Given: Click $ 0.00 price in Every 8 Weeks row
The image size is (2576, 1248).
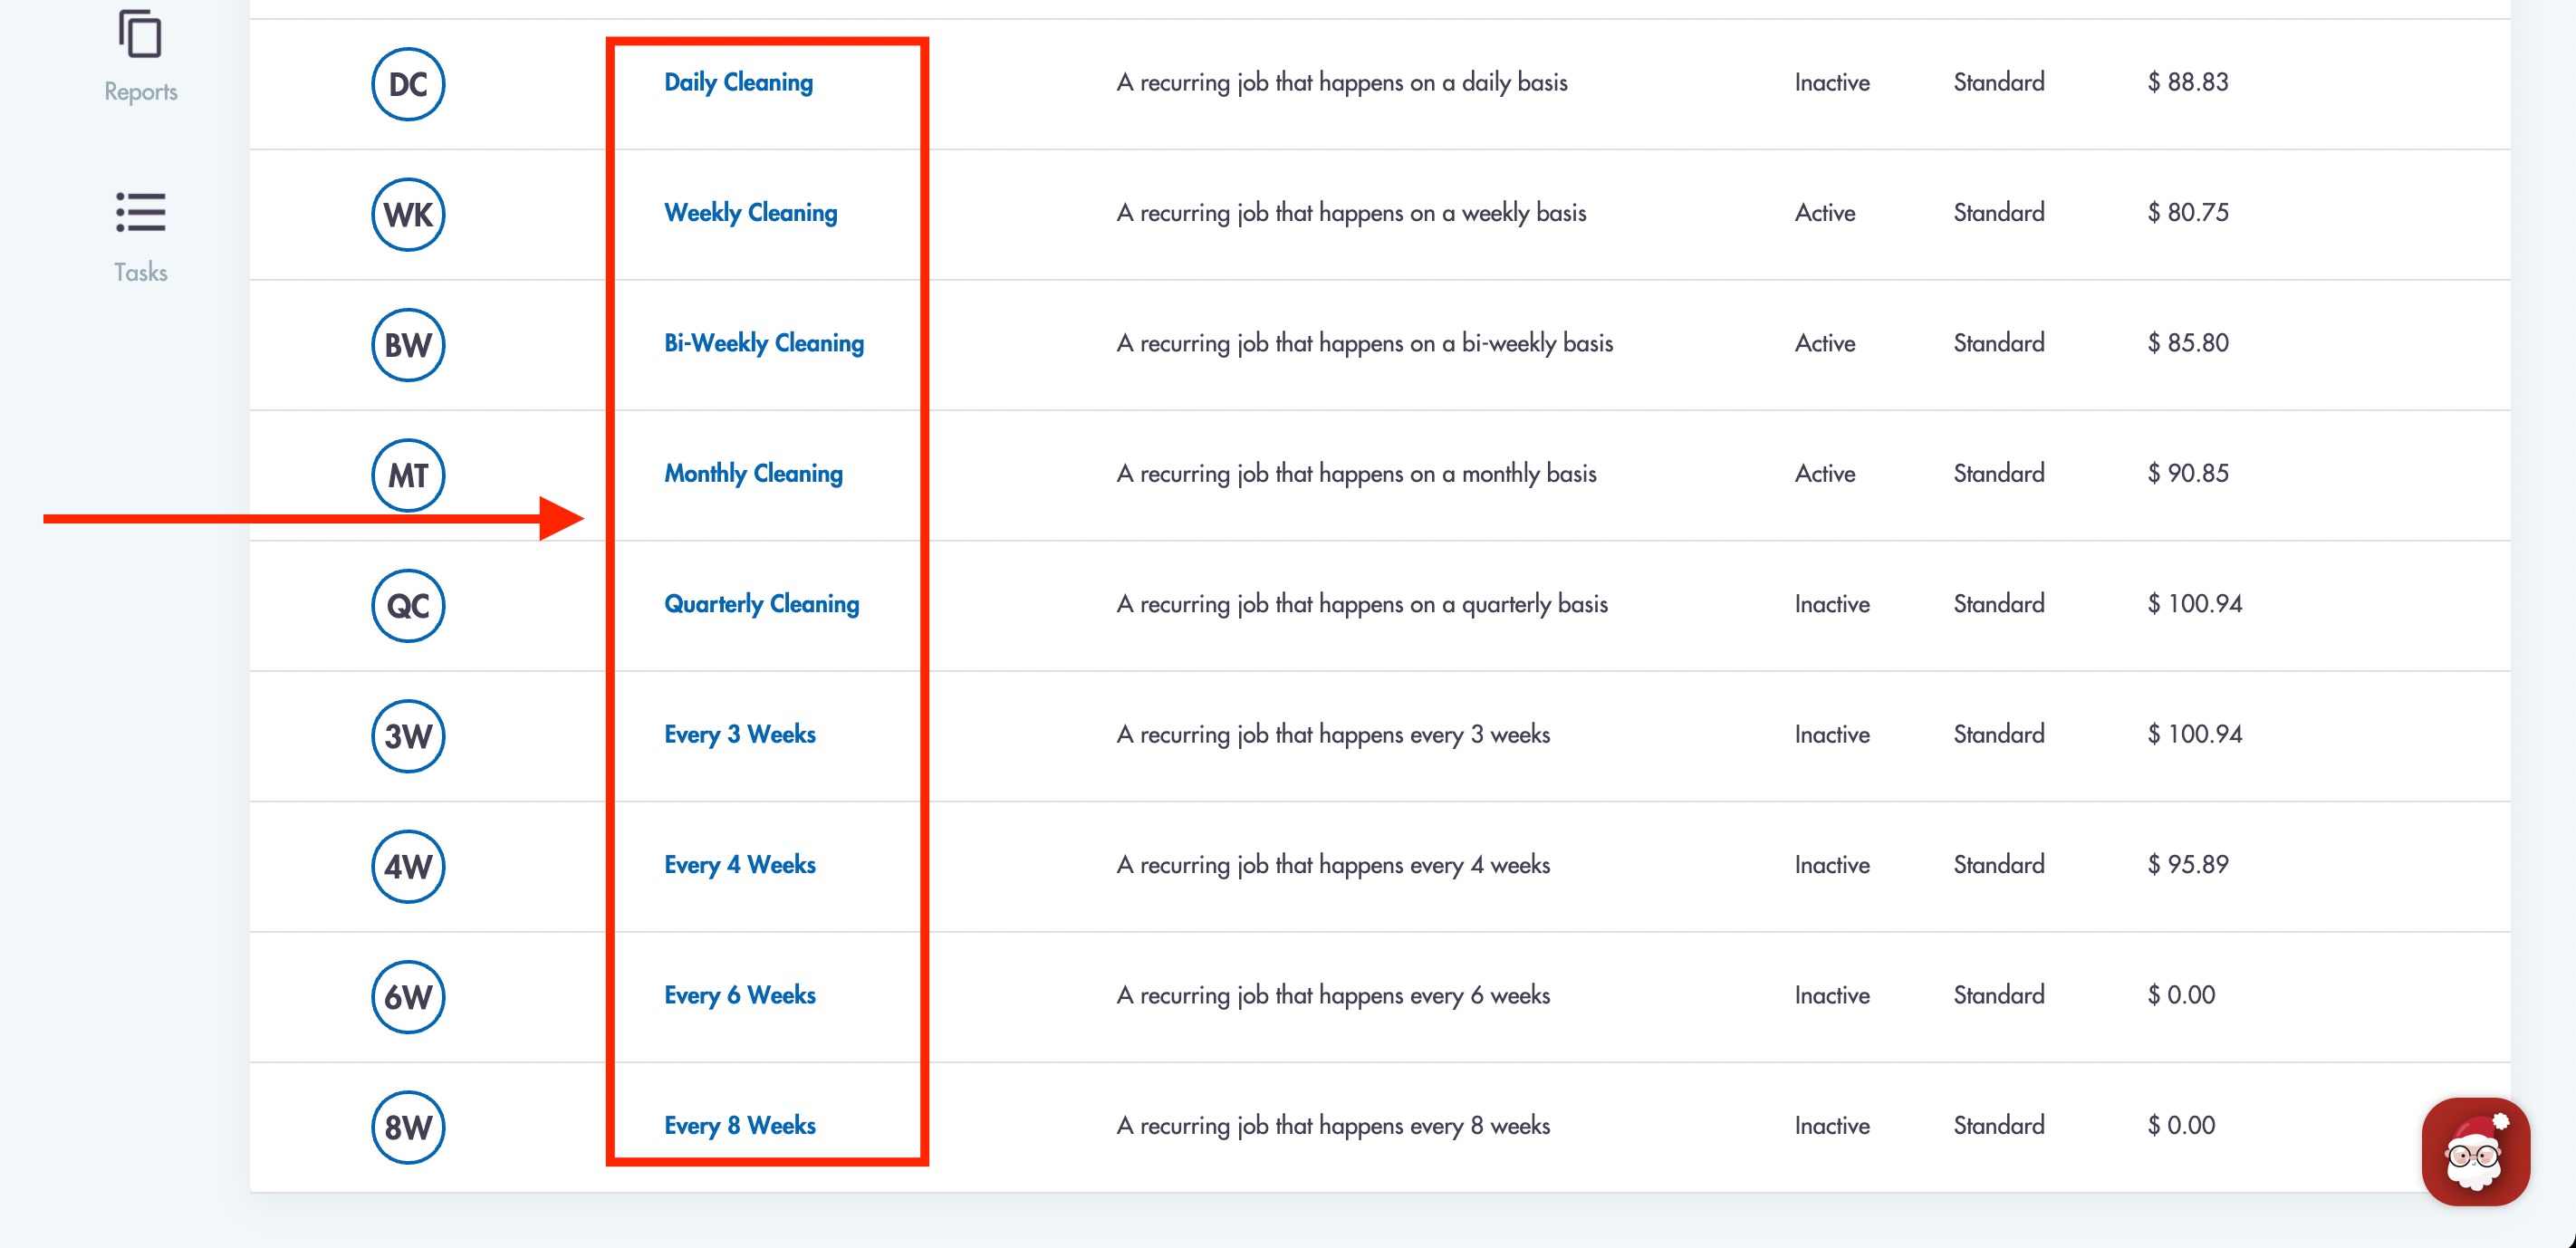Looking at the screenshot, I should point(2181,1125).
